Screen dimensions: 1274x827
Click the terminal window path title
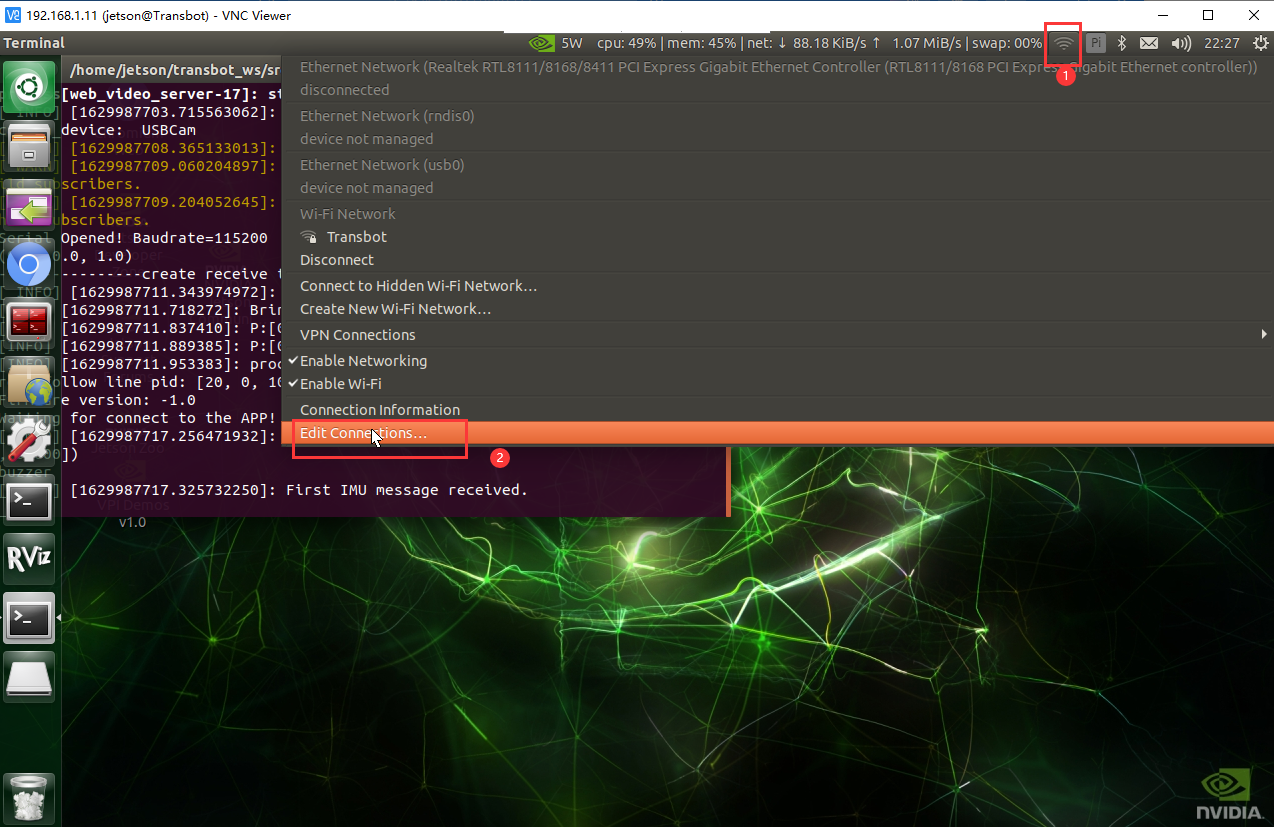tap(174, 70)
